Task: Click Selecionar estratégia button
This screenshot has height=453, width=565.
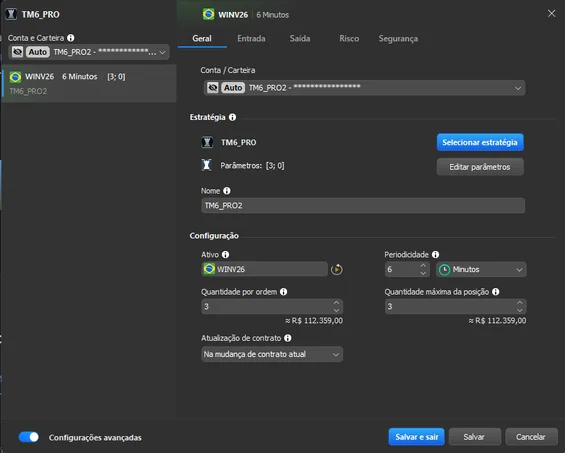Action: coord(480,142)
